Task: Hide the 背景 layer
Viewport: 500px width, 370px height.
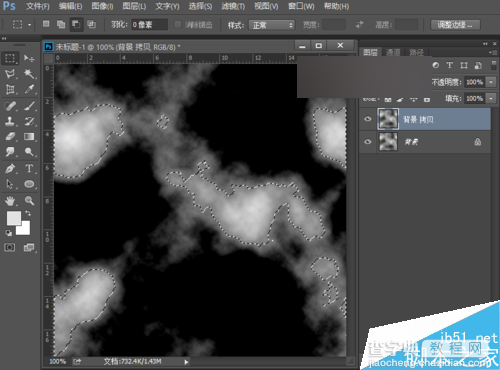Action: coord(368,142)
